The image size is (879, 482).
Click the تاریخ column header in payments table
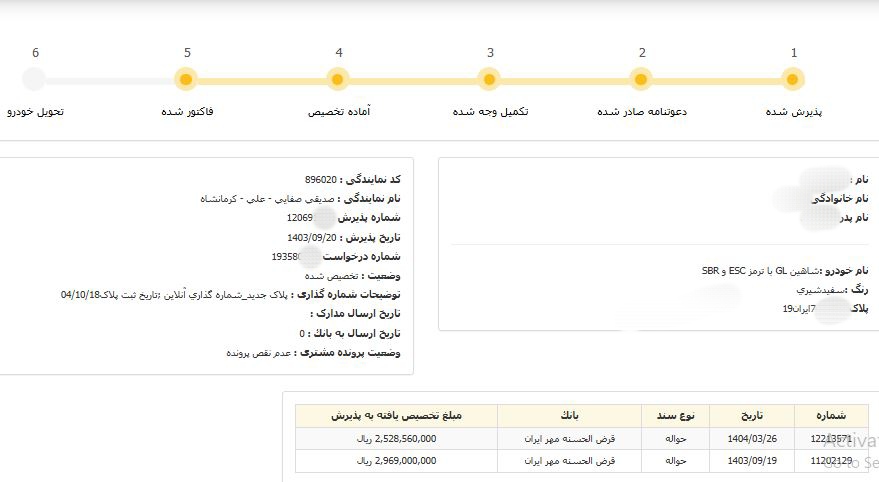(x=751, y=415)
